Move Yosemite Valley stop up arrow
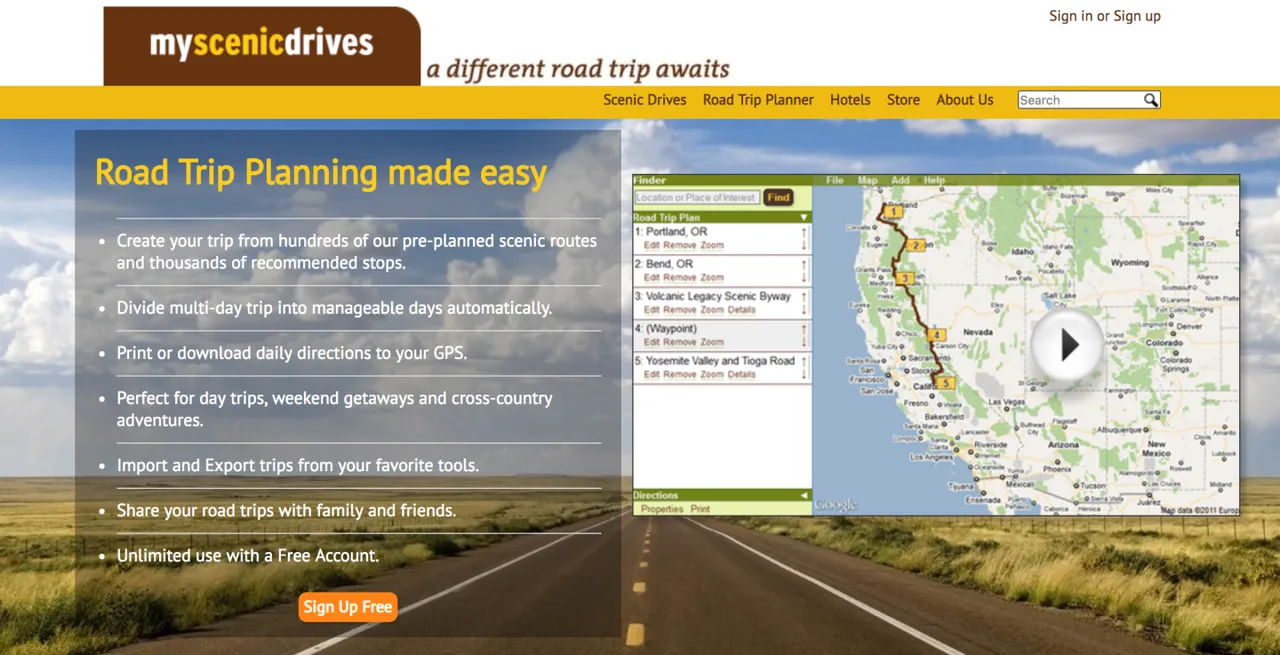1280x655 pixels. click(x=804, y=361)
